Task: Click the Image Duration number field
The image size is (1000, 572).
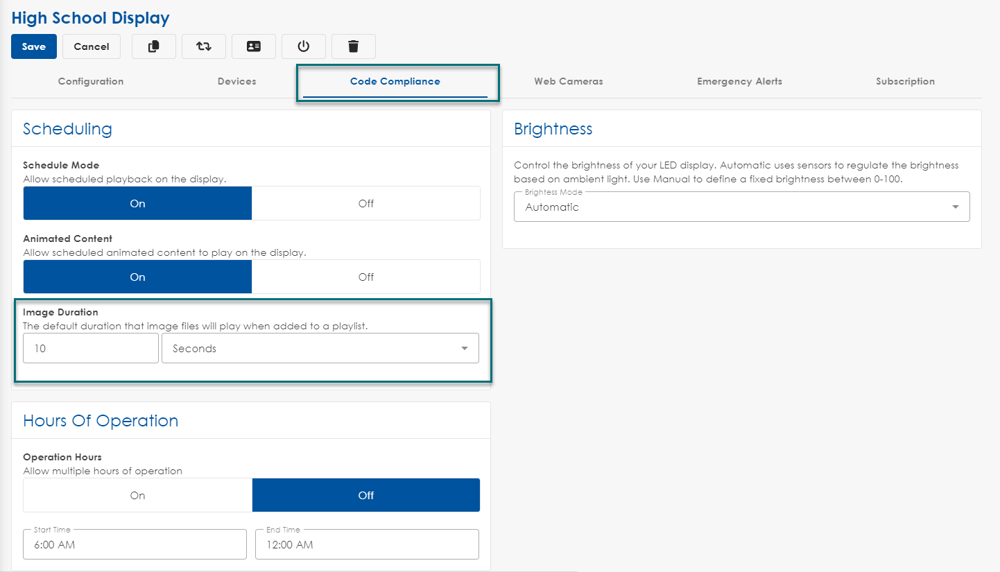Action: [91, 348]
